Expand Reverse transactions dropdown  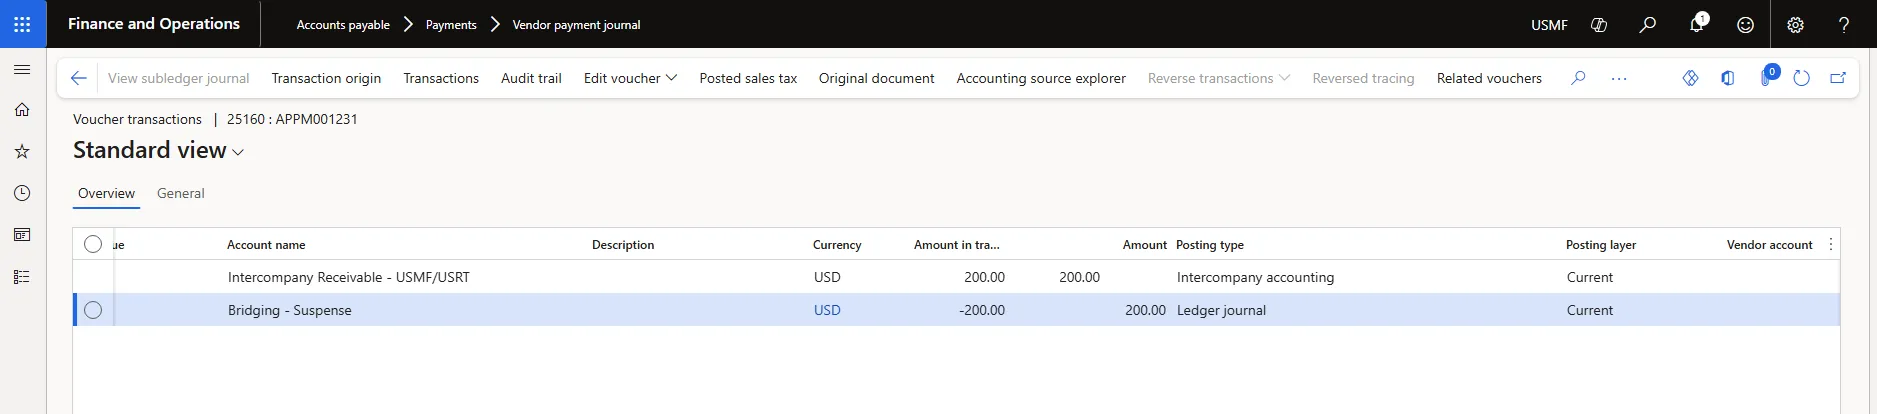click(x=1219, y=78)
